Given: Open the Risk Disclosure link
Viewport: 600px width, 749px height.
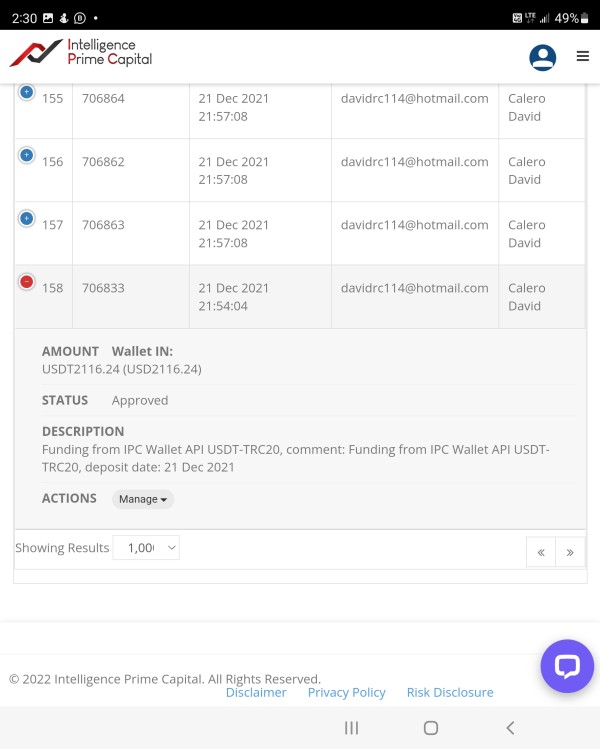Looking at the screenshot, I should pos(450,692).
